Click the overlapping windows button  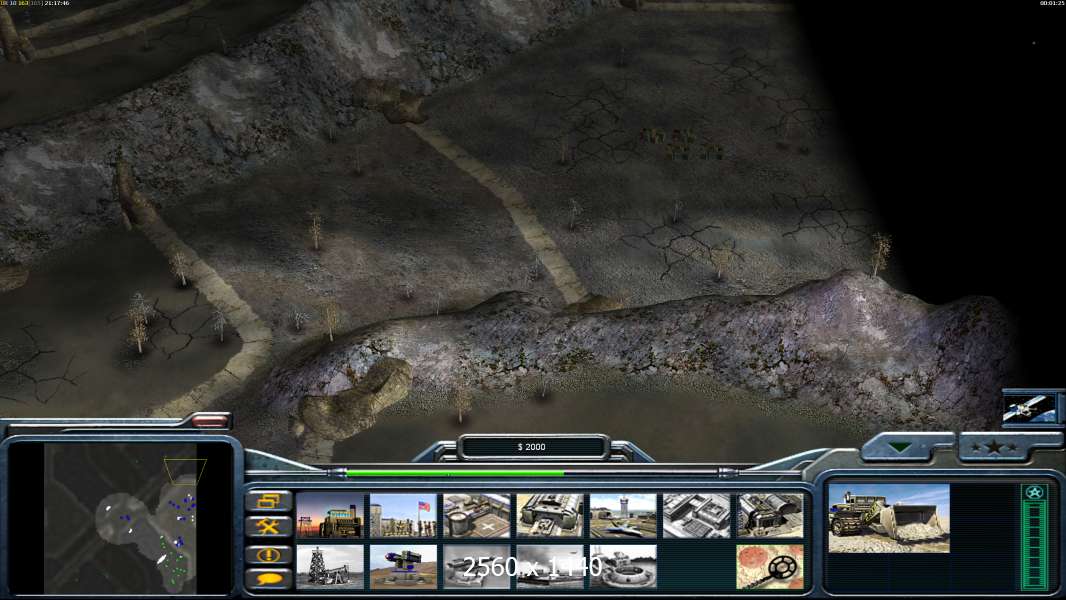pos(269,501)
